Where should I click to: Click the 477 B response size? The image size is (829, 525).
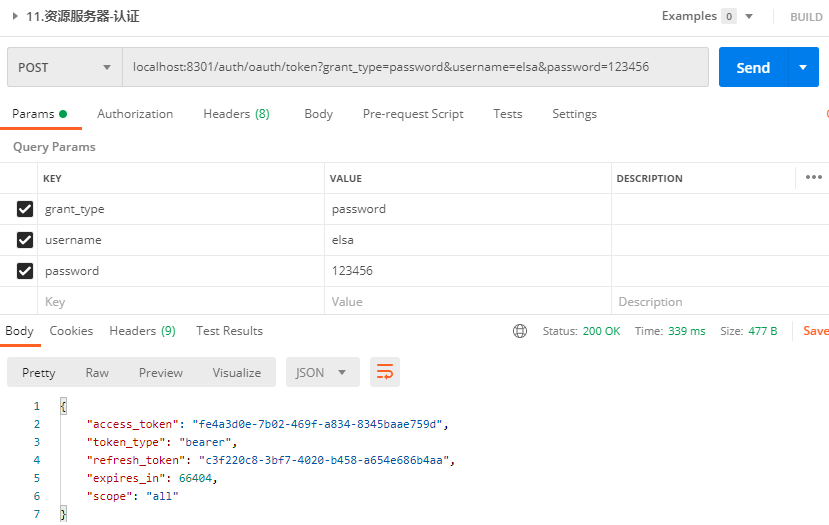click(762, 331)
